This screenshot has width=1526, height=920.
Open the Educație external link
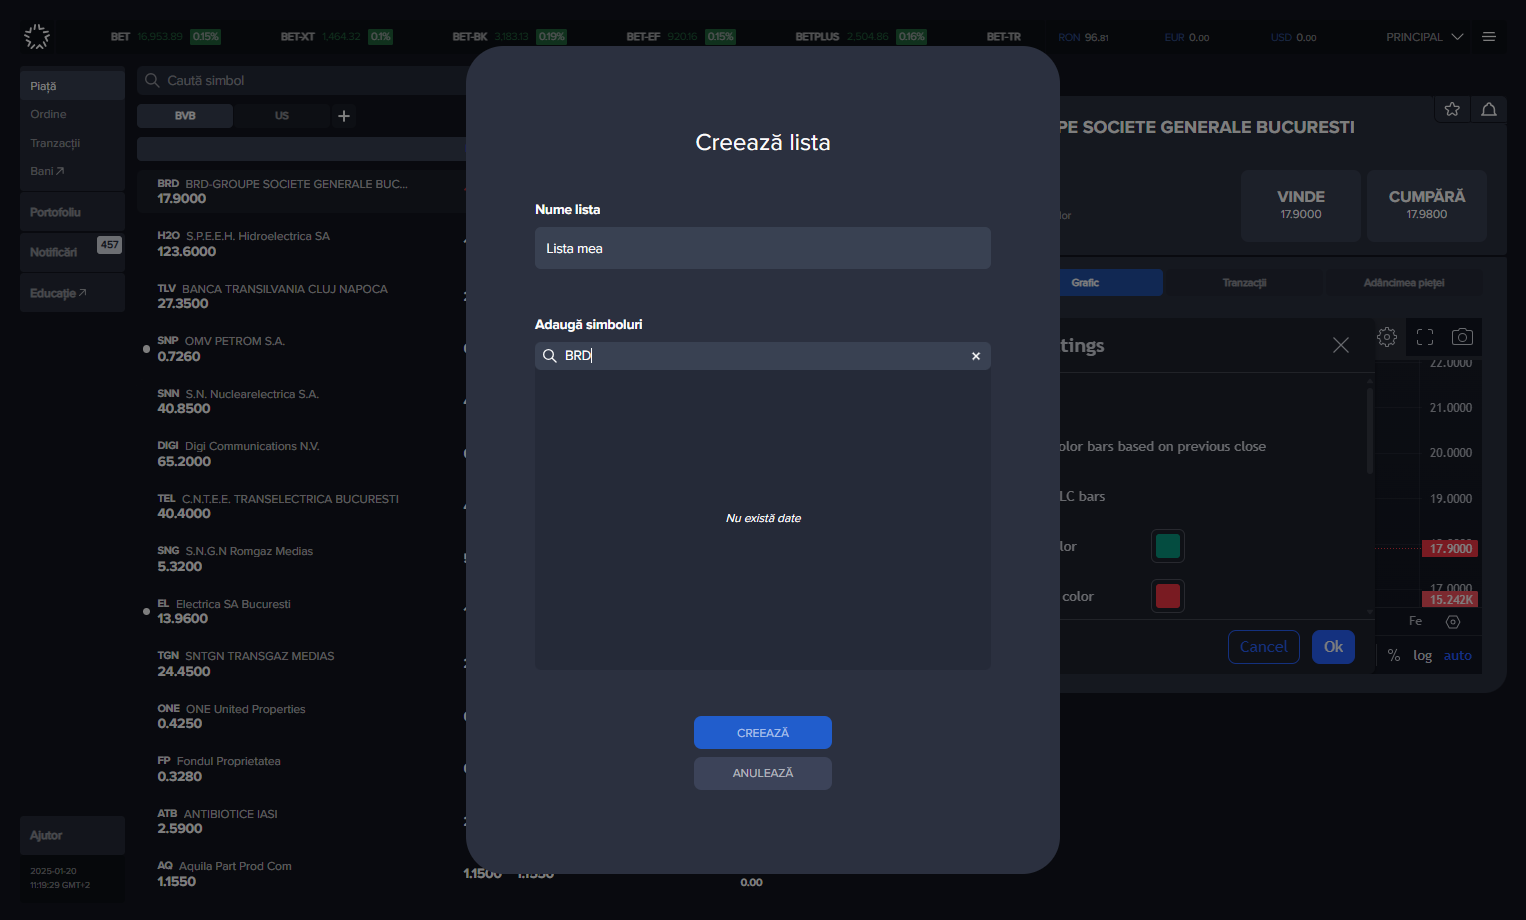click(x=72, y=293)
